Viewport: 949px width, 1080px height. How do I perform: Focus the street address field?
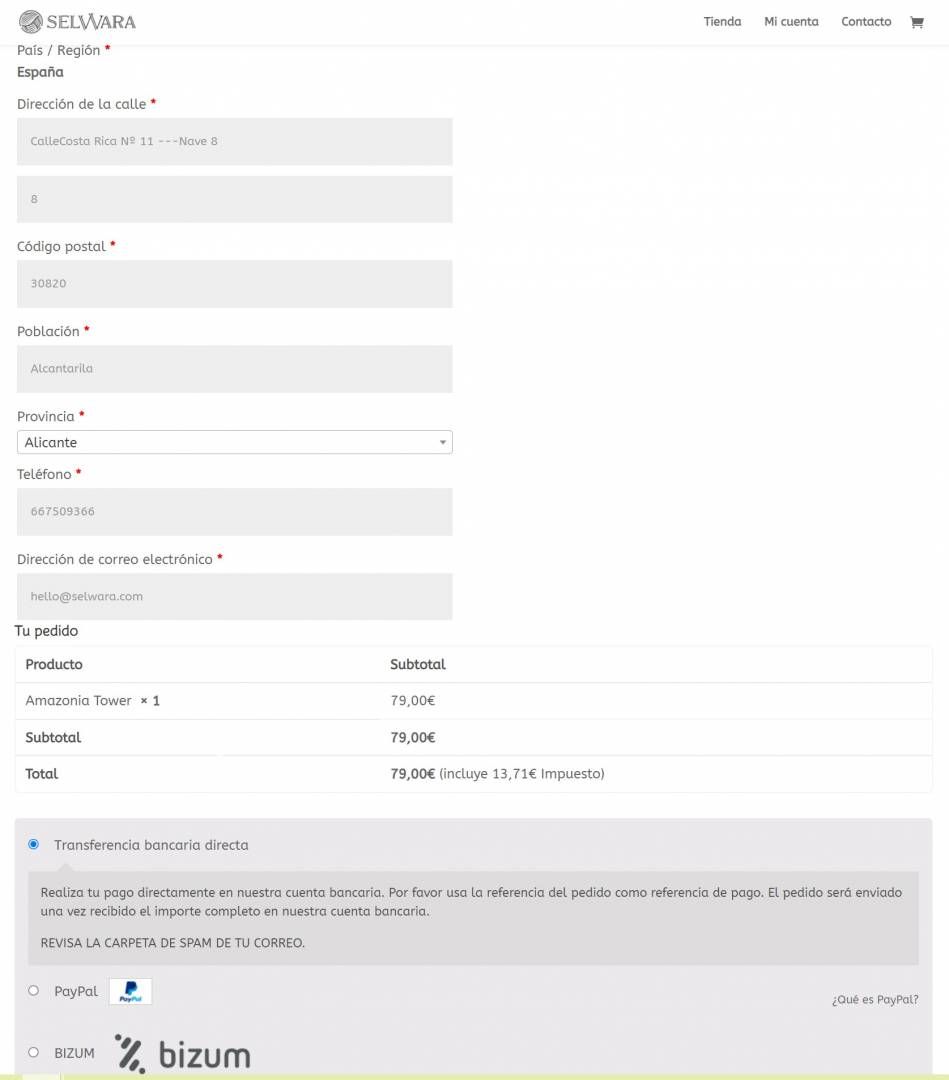(235, 141)
